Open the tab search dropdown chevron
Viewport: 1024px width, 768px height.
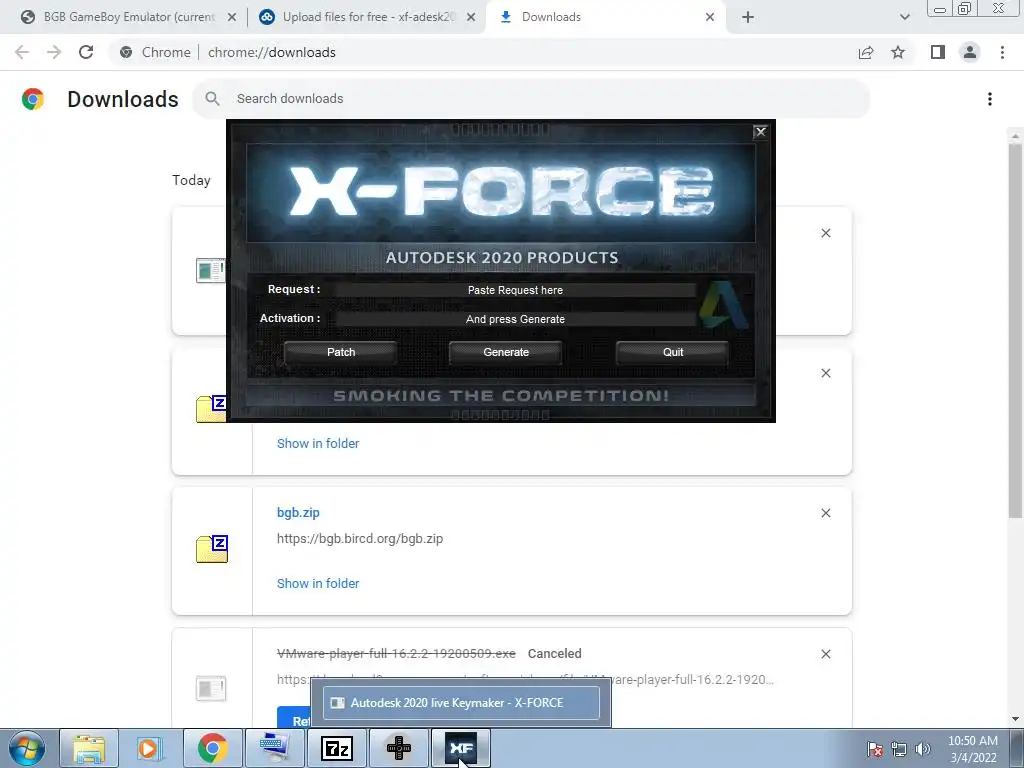[x=904, y=17]
